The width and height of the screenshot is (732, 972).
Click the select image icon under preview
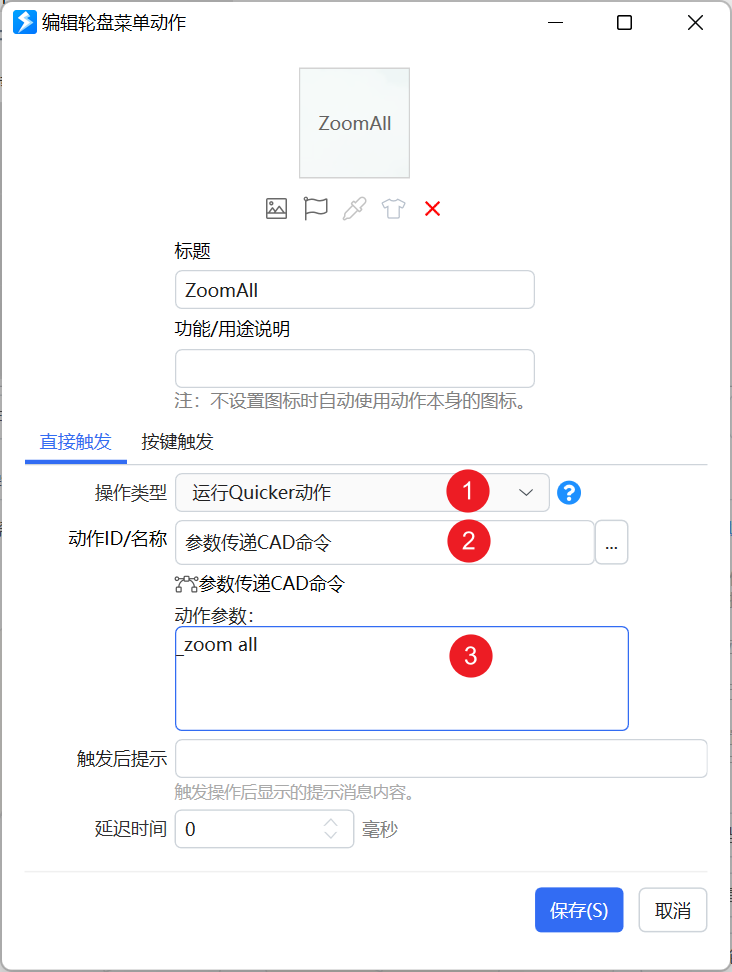(276, 209)
